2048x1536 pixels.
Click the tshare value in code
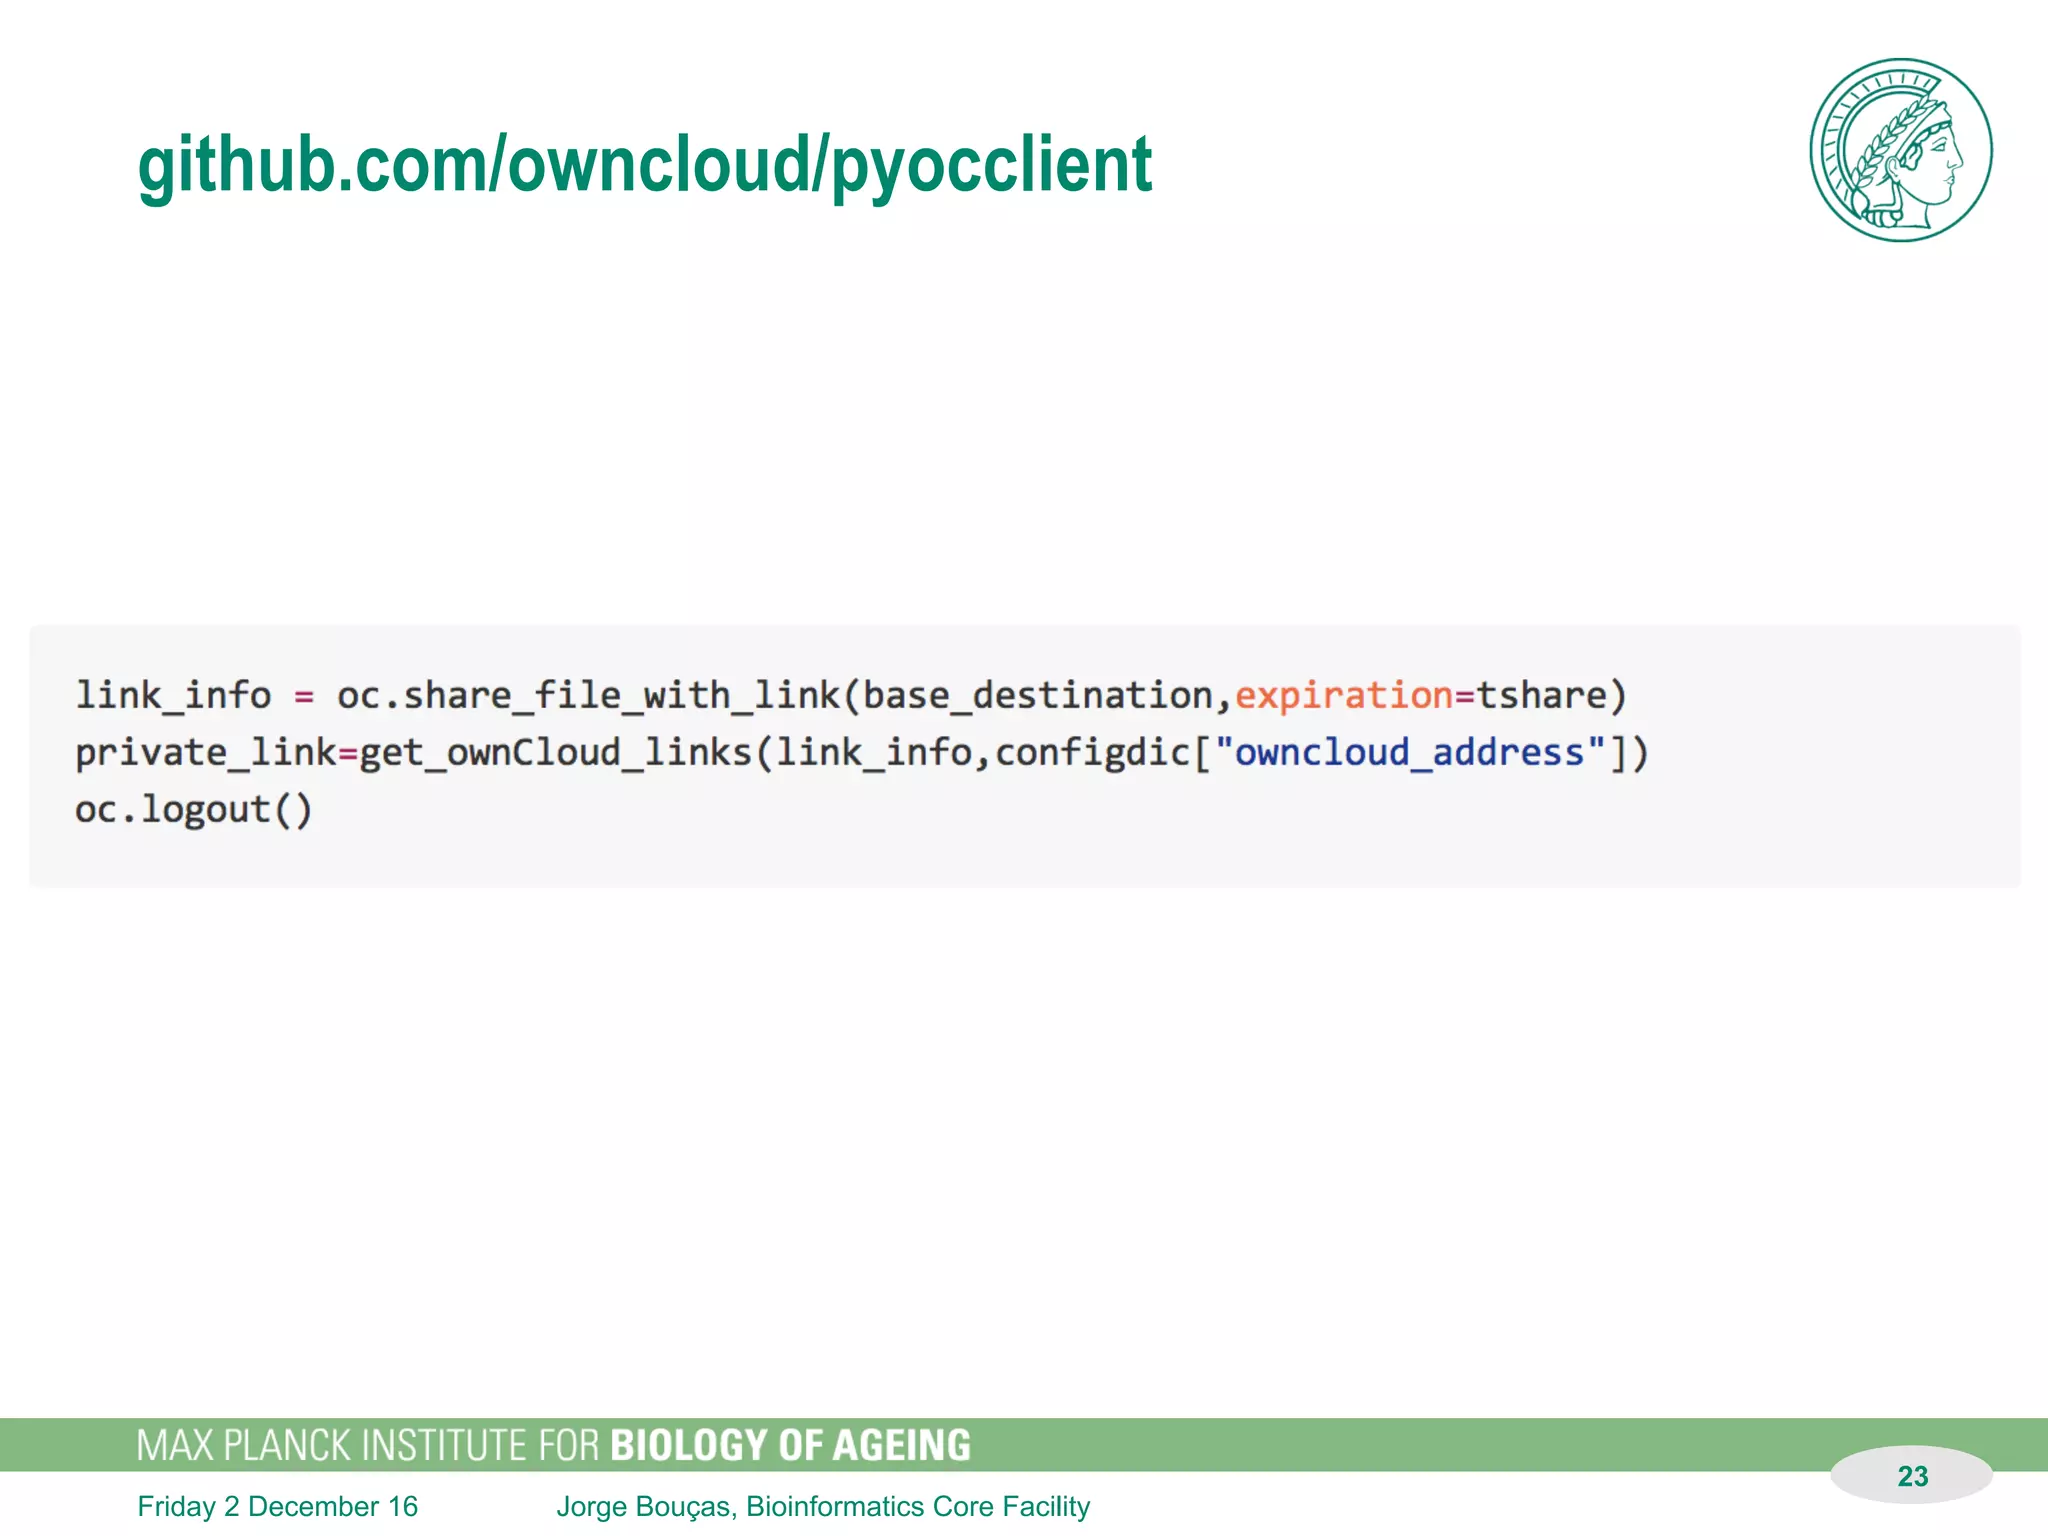point(1540,695)
